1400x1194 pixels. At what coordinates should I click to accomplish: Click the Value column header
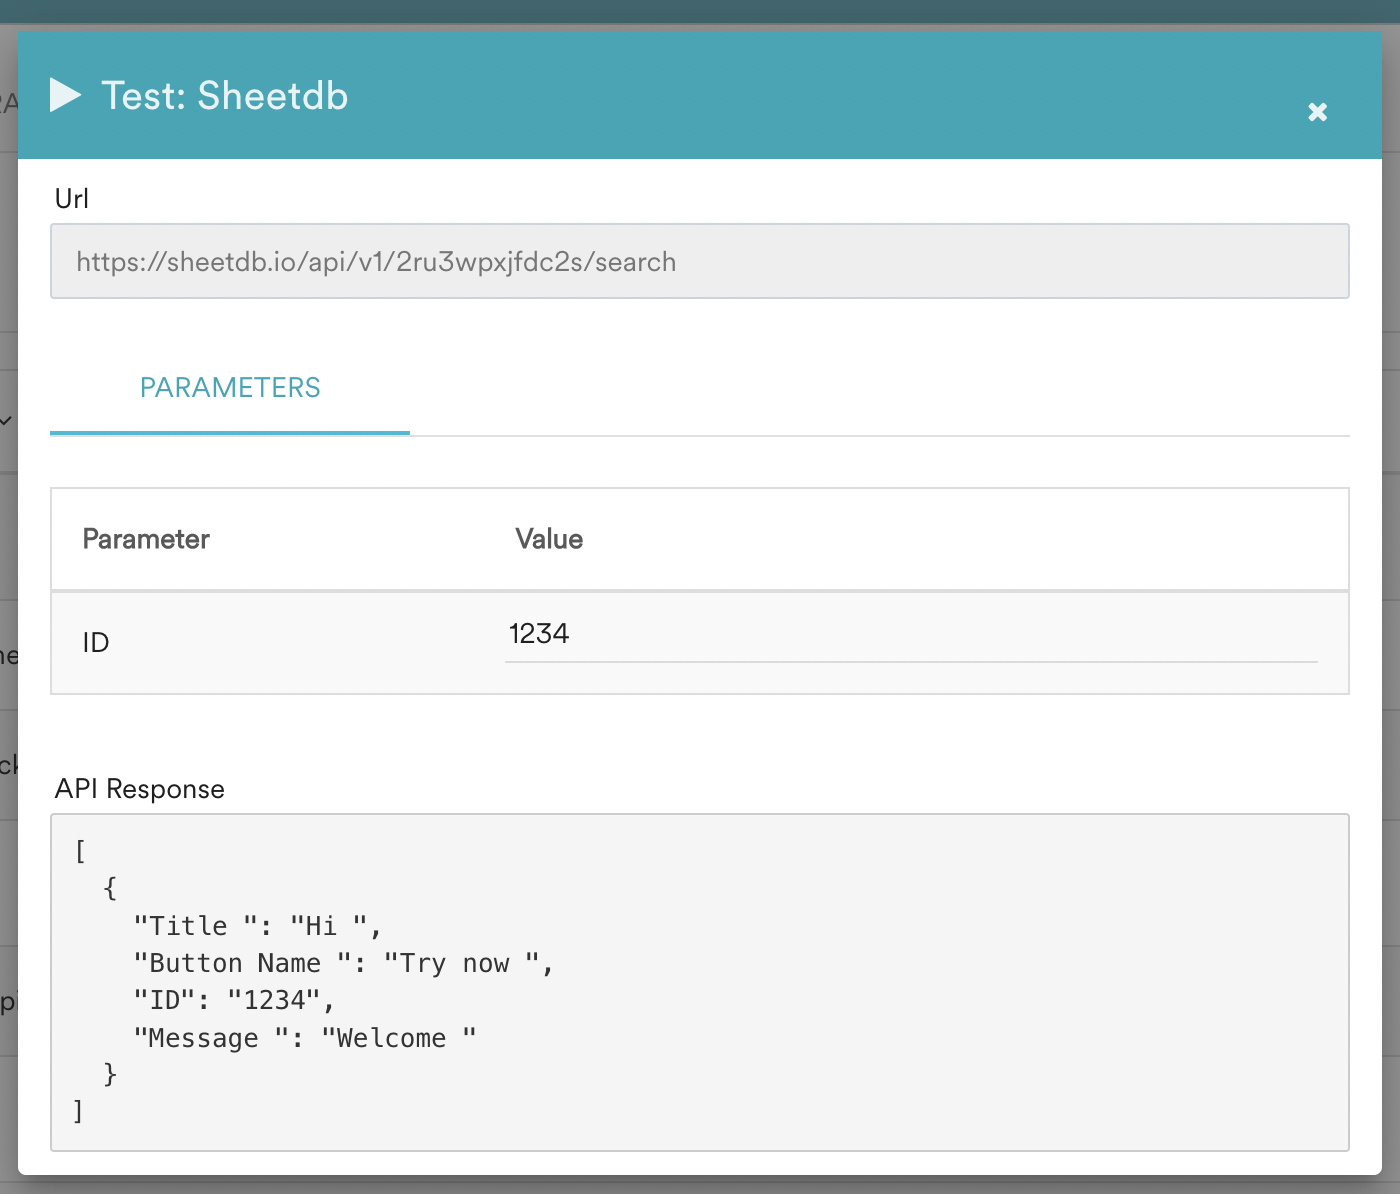point(549,539)
